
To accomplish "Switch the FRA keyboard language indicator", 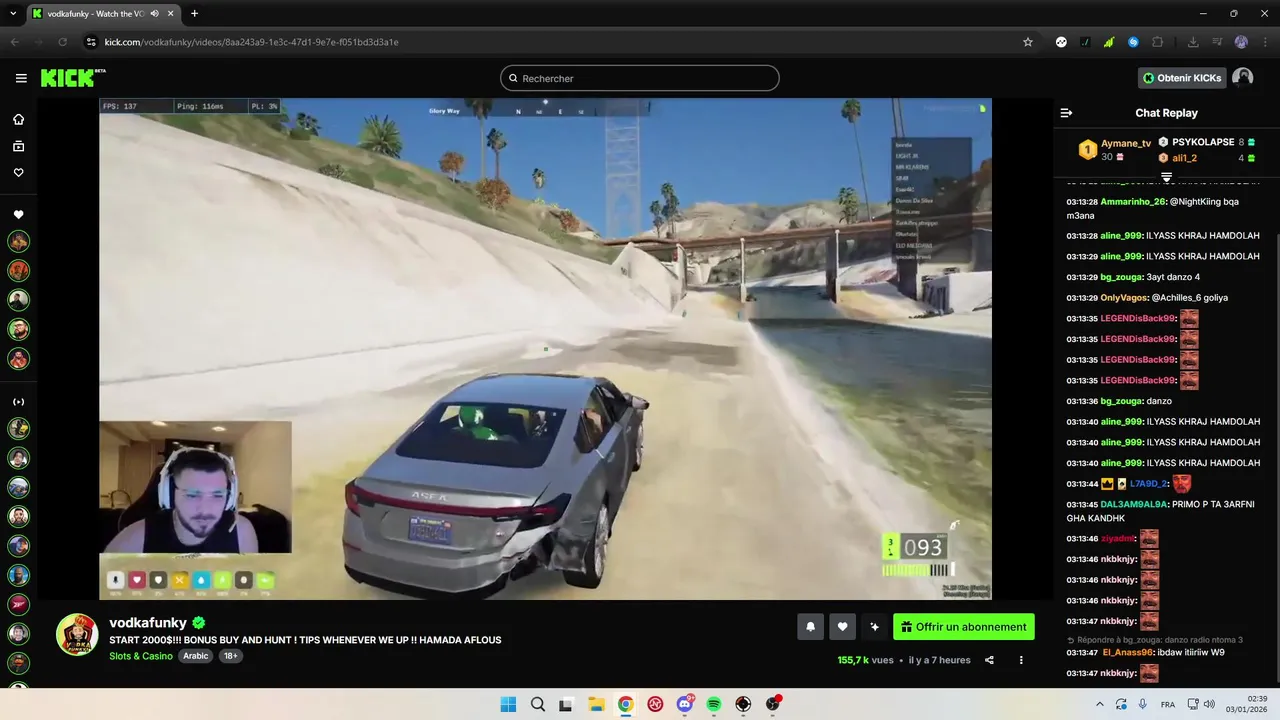I will (x=1168, y=704).
